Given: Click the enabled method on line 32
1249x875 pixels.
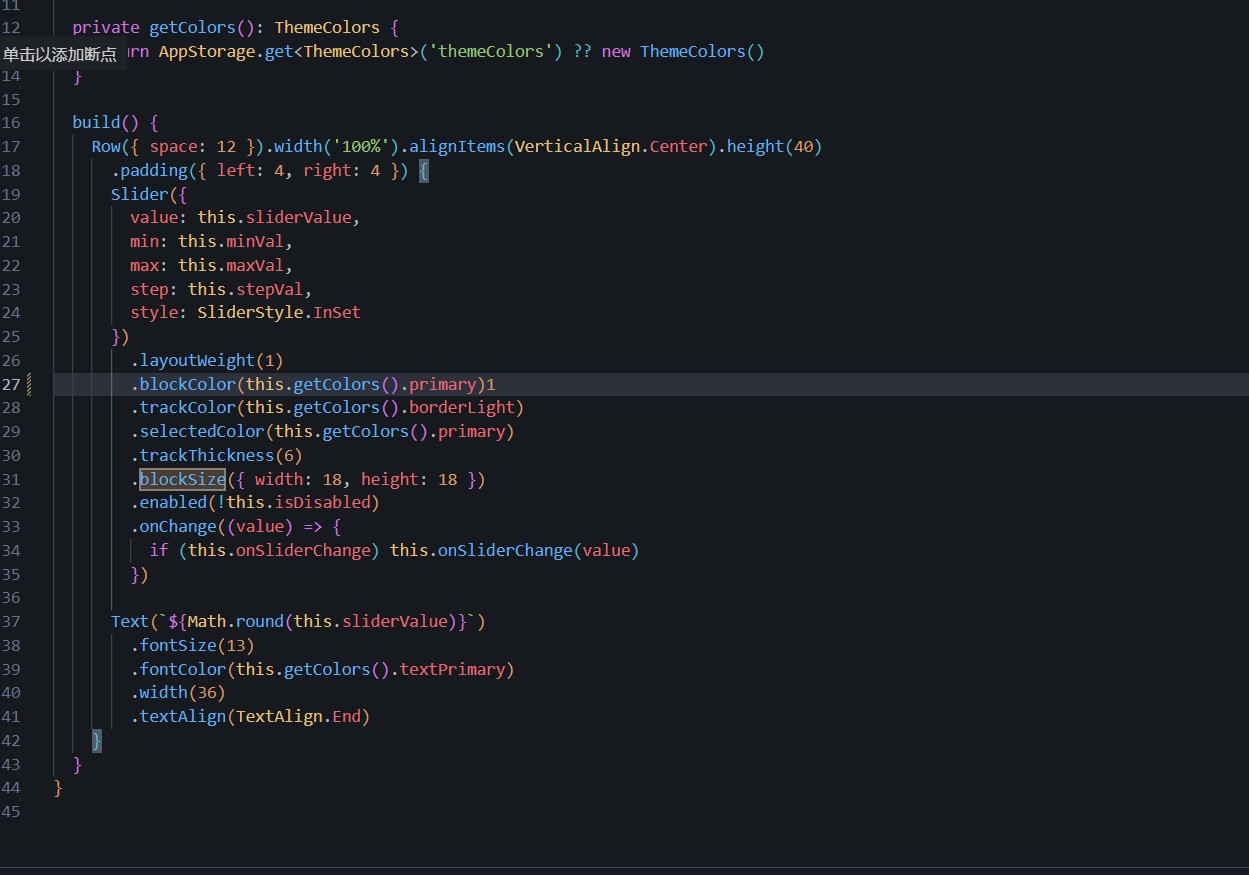Looking at the screenshot, I should 173,502.
